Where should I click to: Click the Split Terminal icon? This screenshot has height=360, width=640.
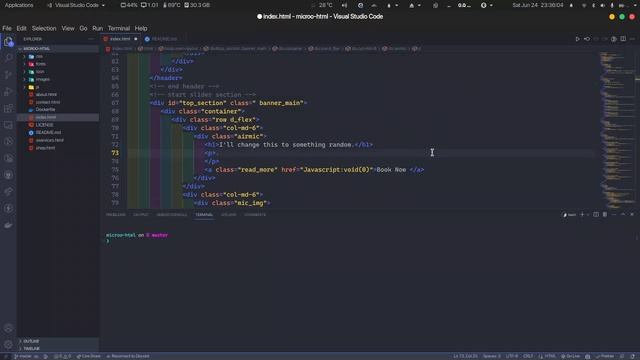(x=596, y=215)
